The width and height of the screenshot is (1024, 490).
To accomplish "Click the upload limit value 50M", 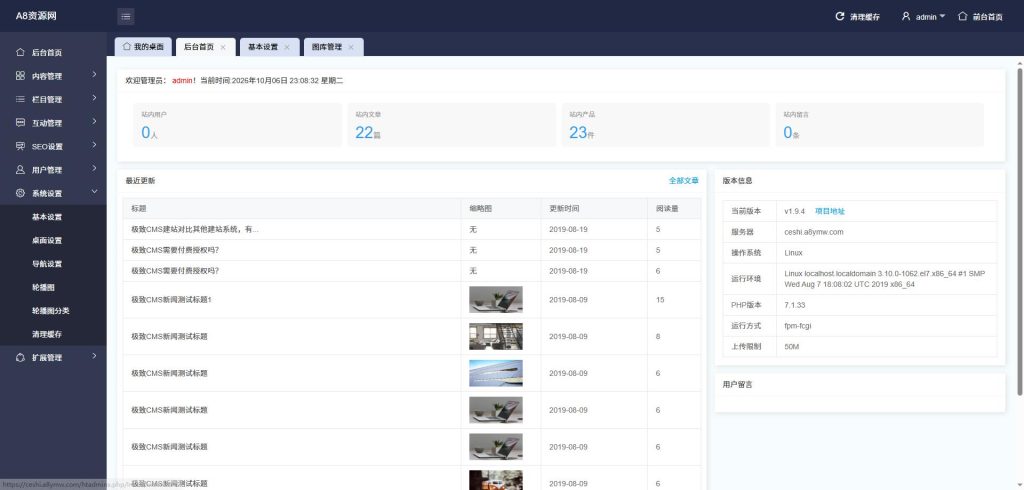I will (x=792, y=346).
